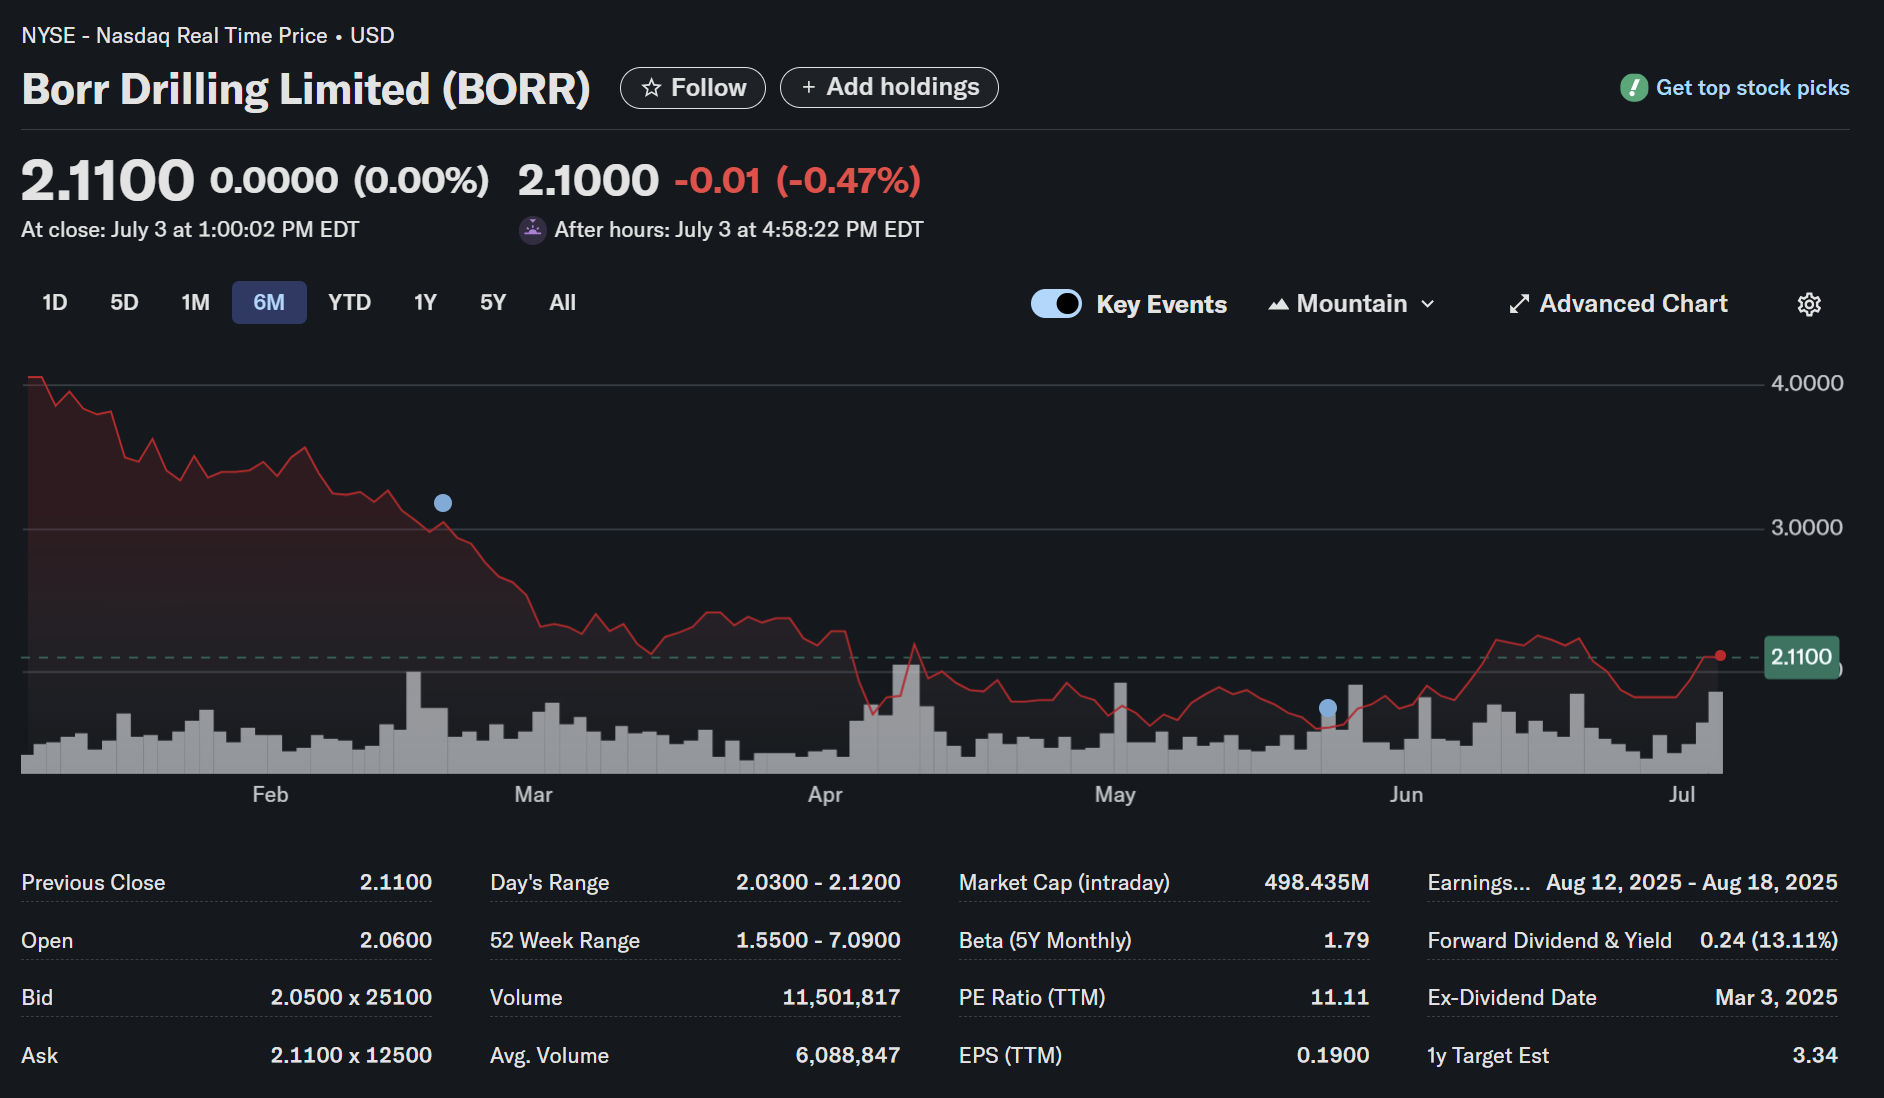This screenshot has width=1884, height=1098.
Task: Click the Jul x-axis label
Action: (1682, 795)
